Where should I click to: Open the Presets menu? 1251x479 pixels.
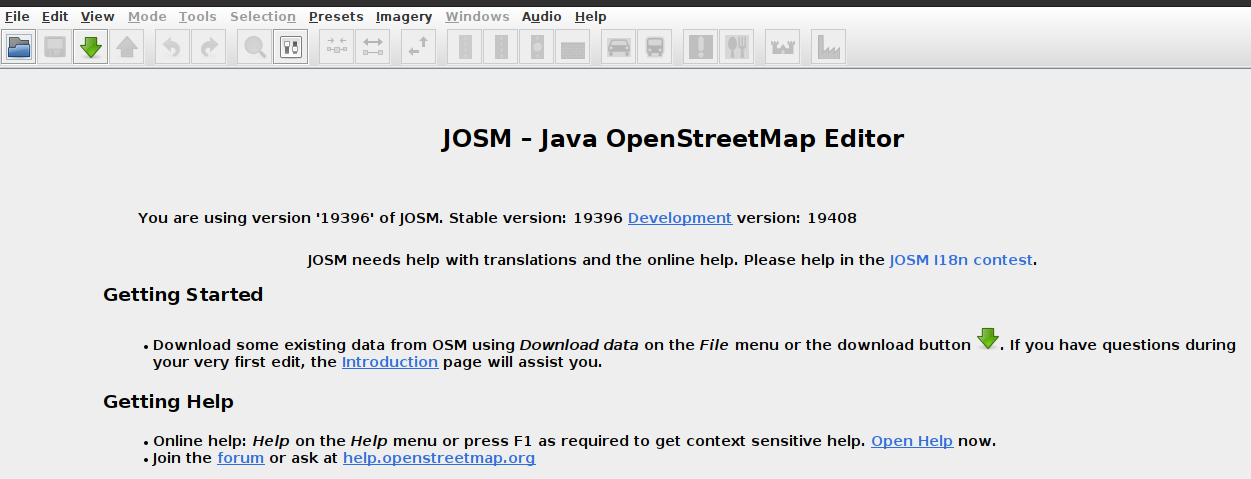click(336, 16)
